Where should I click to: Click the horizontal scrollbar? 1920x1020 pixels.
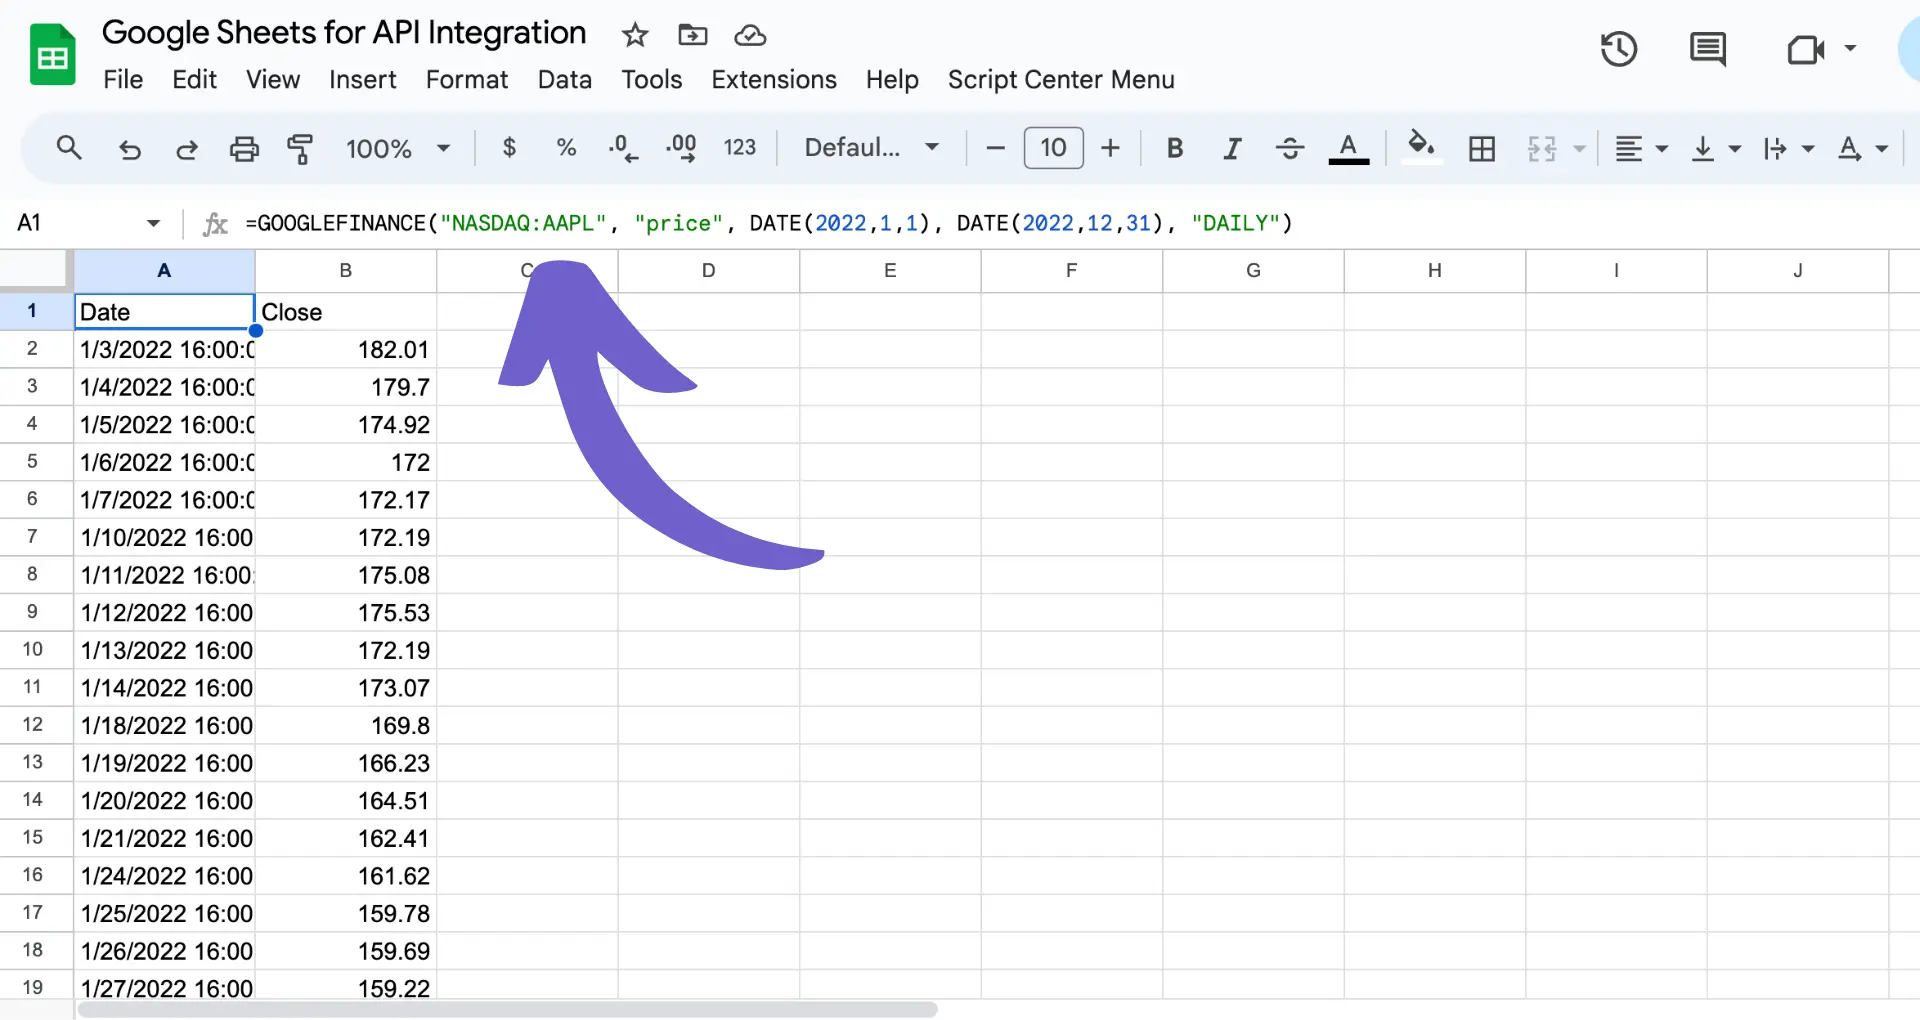[507, 1010]
